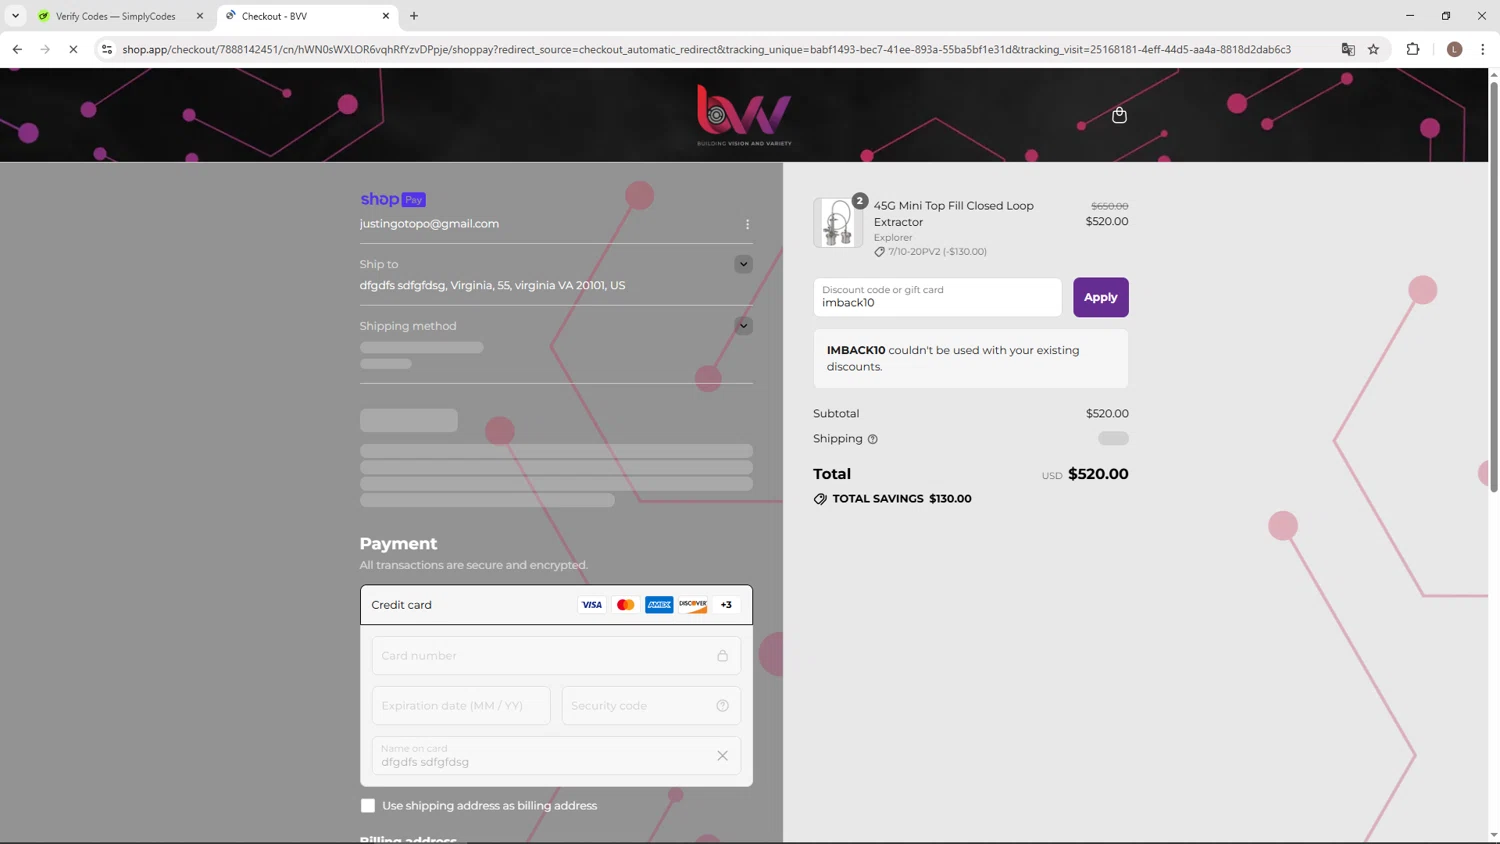This screenshot has width=1500, height=844.
Task: Open a new browser tab
Action: coord(414,16)
